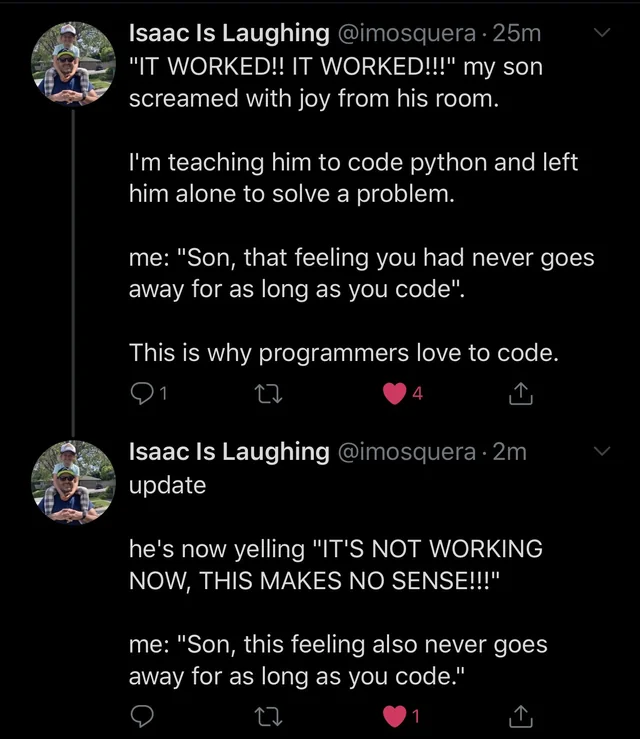Click @imosquera handle on the update tweet
This screenshot has width=640, height=739.
[406, 452]
